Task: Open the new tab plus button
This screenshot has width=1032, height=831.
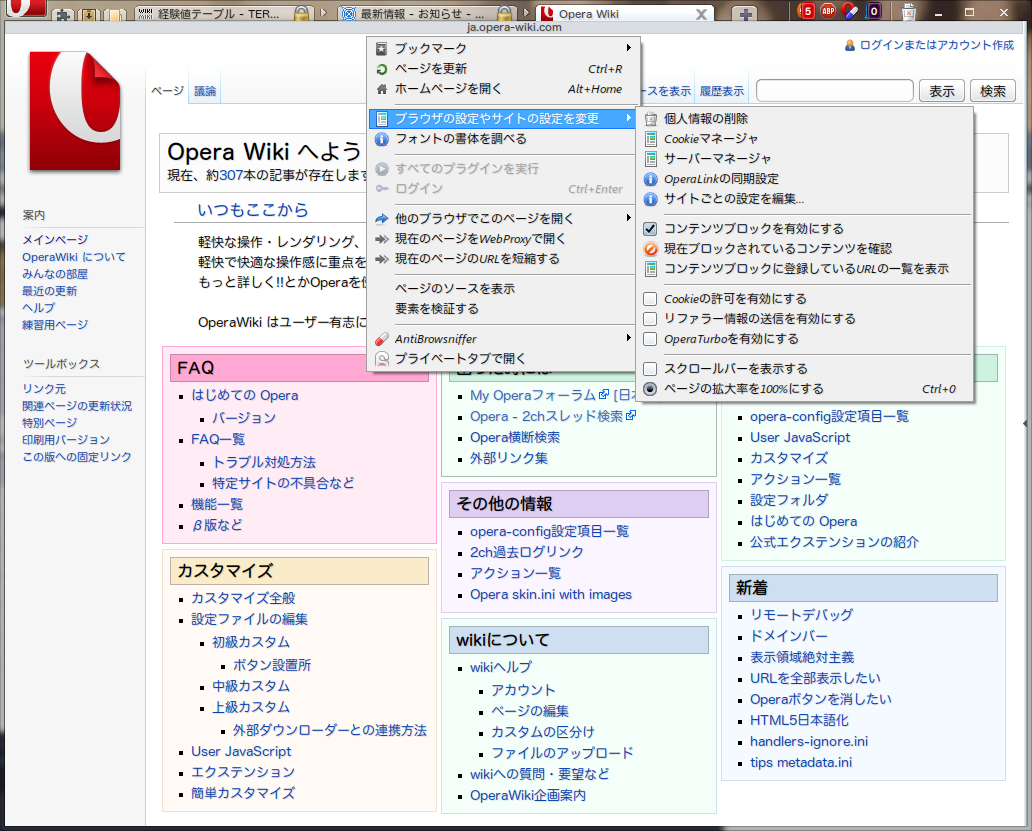Action: (746, 14)
